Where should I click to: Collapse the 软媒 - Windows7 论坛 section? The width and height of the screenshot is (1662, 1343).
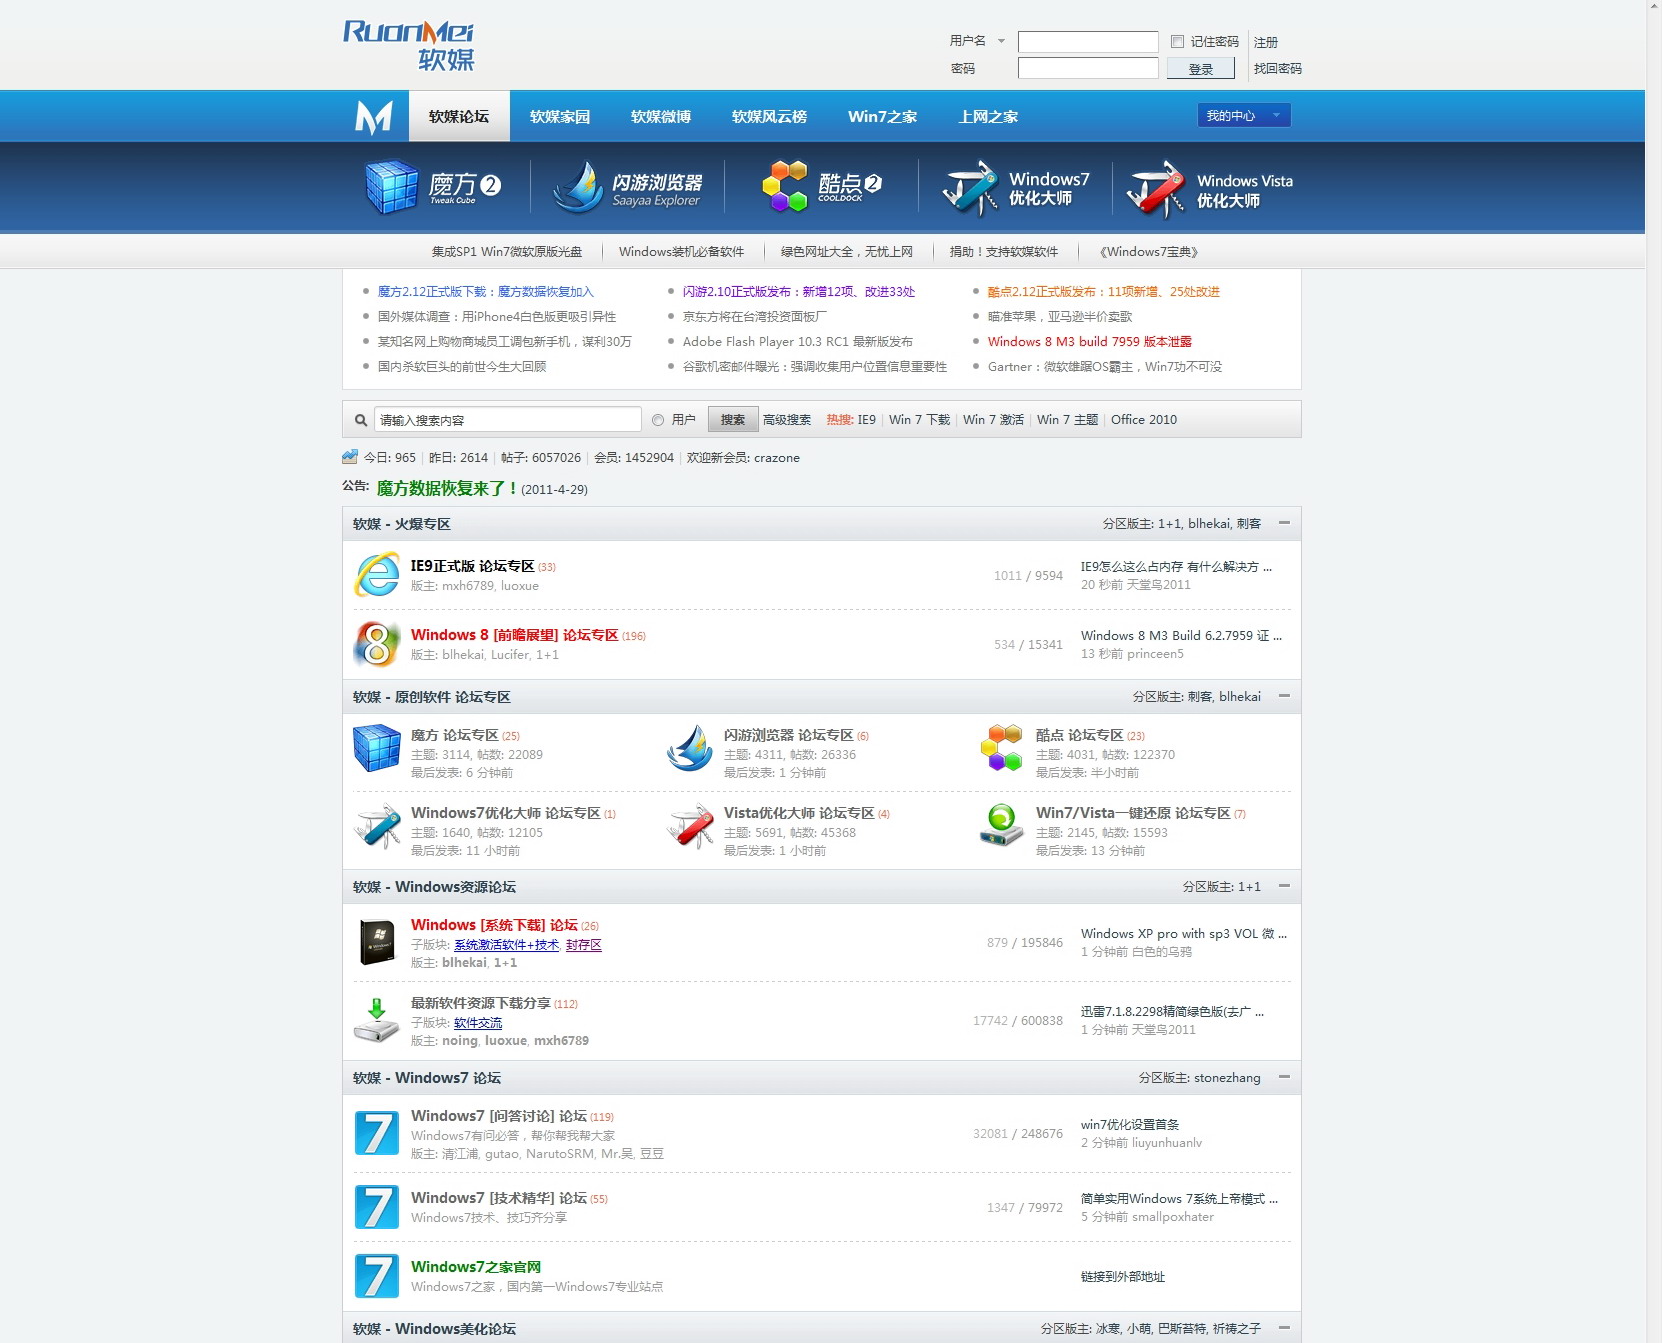tap(1284, 1077)
